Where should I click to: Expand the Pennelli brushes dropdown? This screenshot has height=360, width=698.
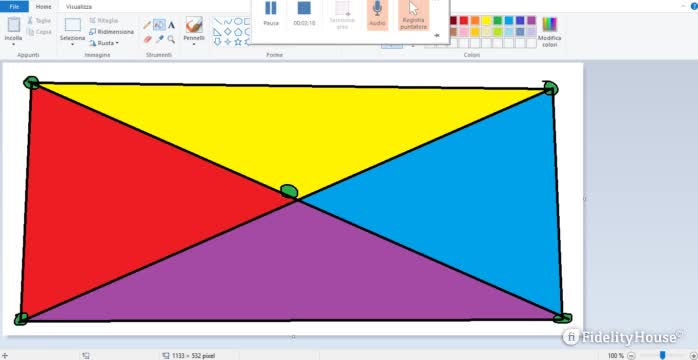[x=194, y=44]
